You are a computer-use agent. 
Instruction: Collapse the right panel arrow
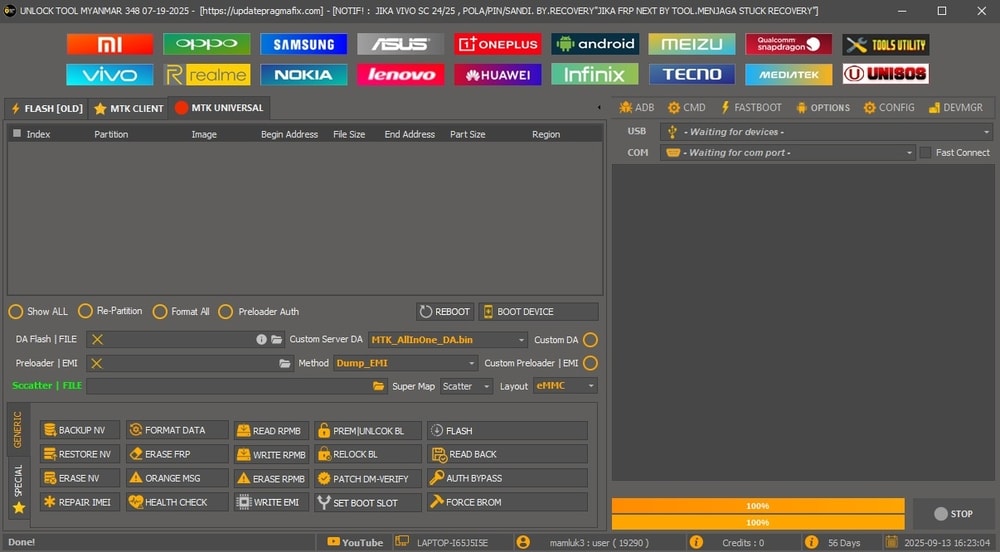[599, 108]
